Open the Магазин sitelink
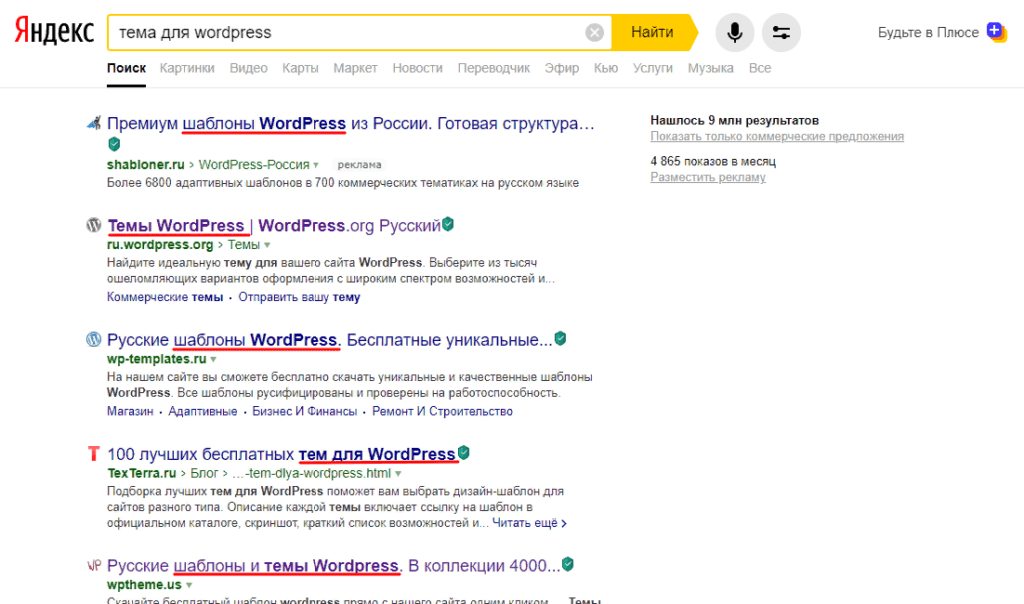 [130, 411]
